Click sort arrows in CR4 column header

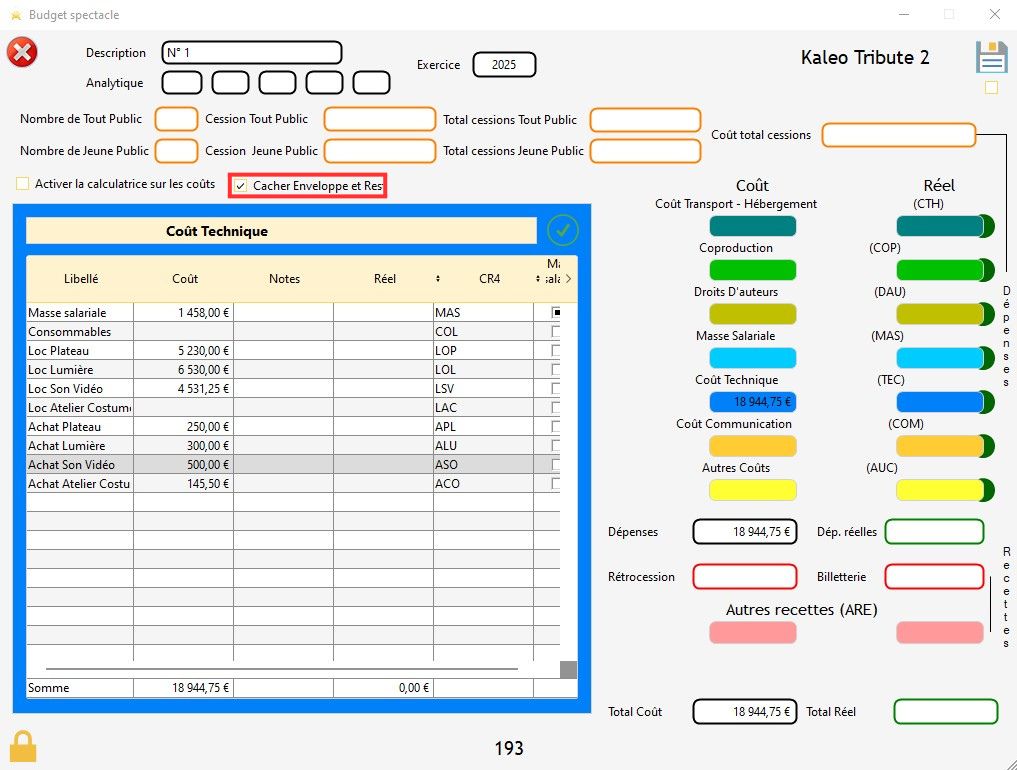537,279
